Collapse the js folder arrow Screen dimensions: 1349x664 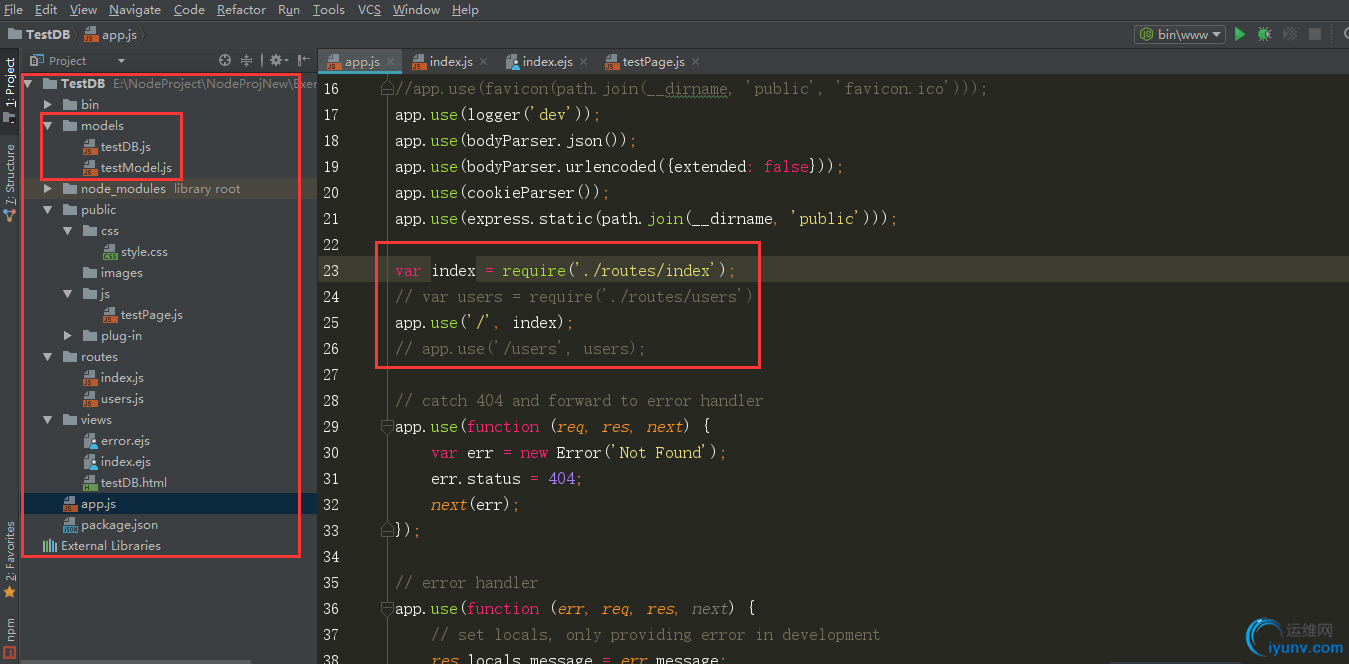pyautogui.click(x=68, y=293)
